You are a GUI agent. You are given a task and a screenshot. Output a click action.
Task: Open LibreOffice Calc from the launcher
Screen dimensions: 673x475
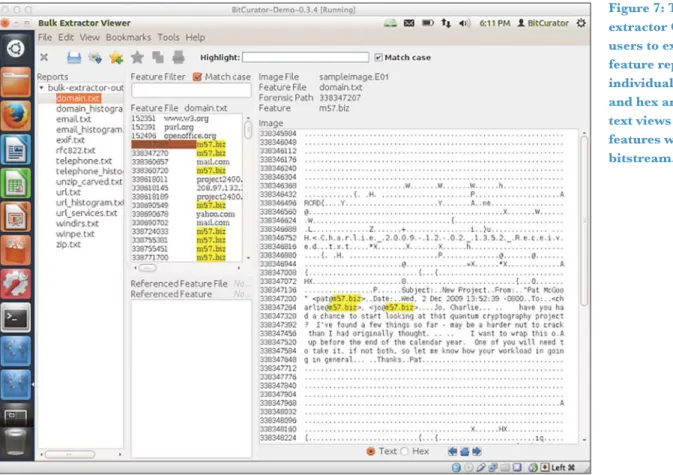click(x=16, y=183)
